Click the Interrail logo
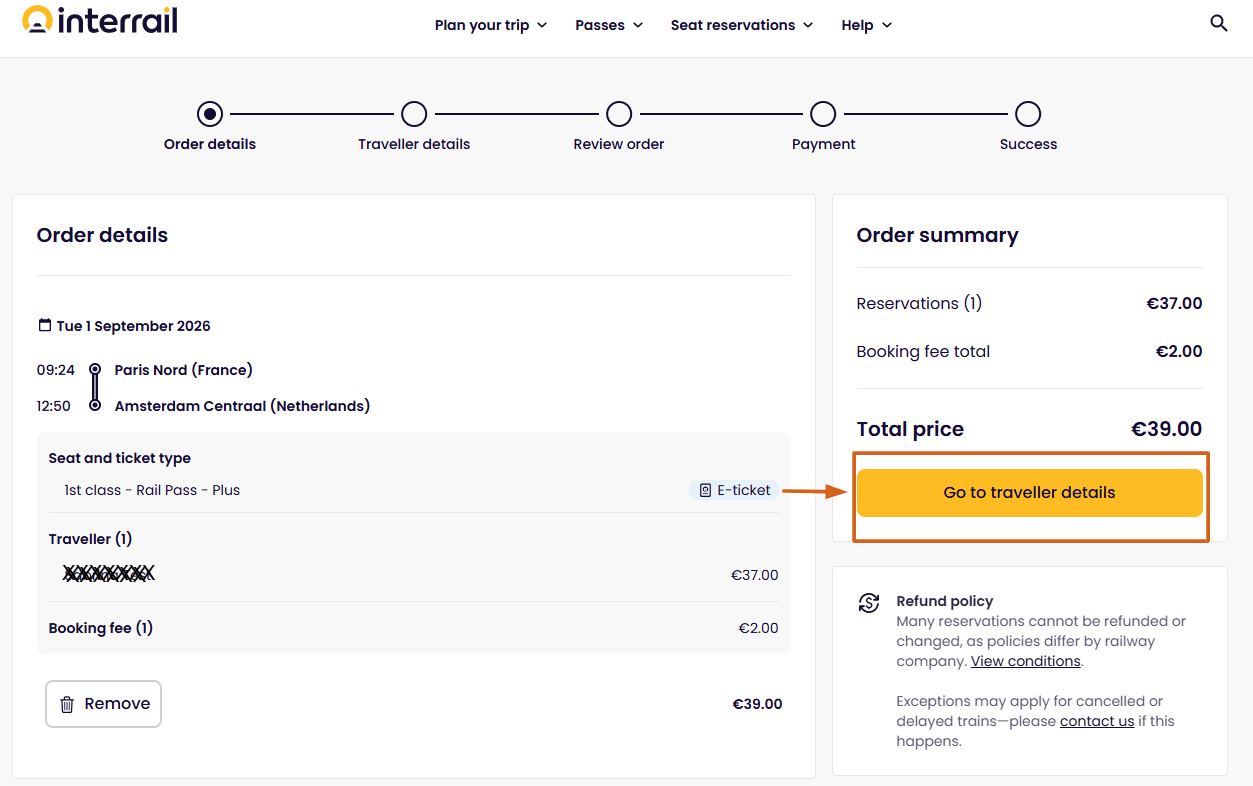The width and height of the screenshot is (1253, 786). [x=100, y=21]
